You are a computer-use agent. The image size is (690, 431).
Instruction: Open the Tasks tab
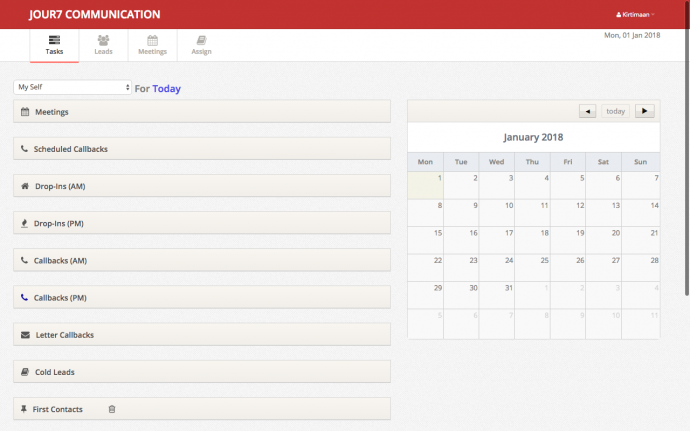coord(54,45)
